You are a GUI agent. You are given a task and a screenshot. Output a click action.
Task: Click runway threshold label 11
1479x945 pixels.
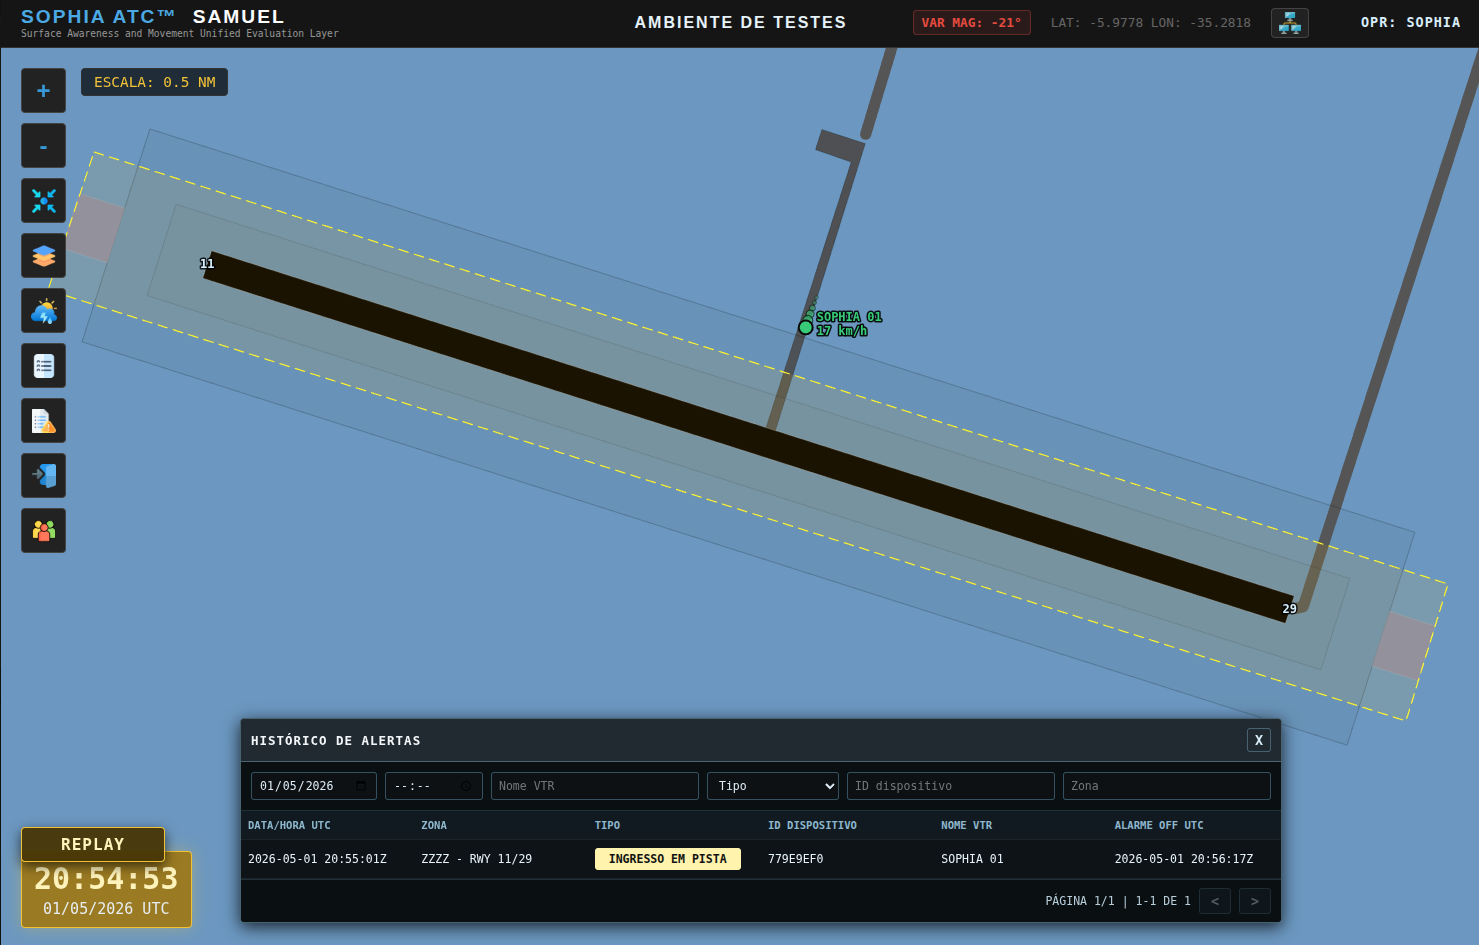coord(207,264)
